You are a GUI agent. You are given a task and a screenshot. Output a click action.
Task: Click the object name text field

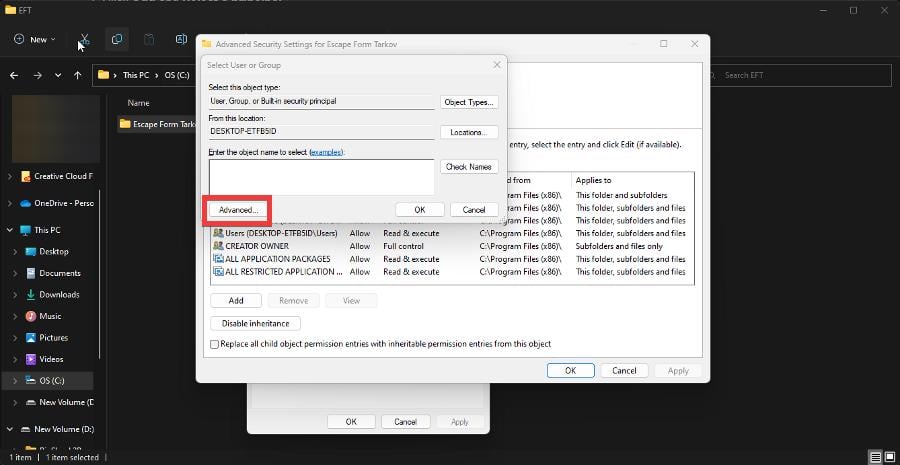[x=321, y=177]
